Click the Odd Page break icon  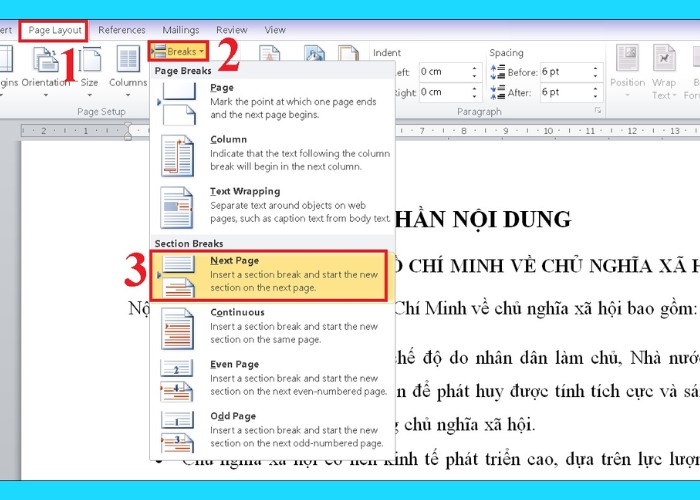pos(177,432)
